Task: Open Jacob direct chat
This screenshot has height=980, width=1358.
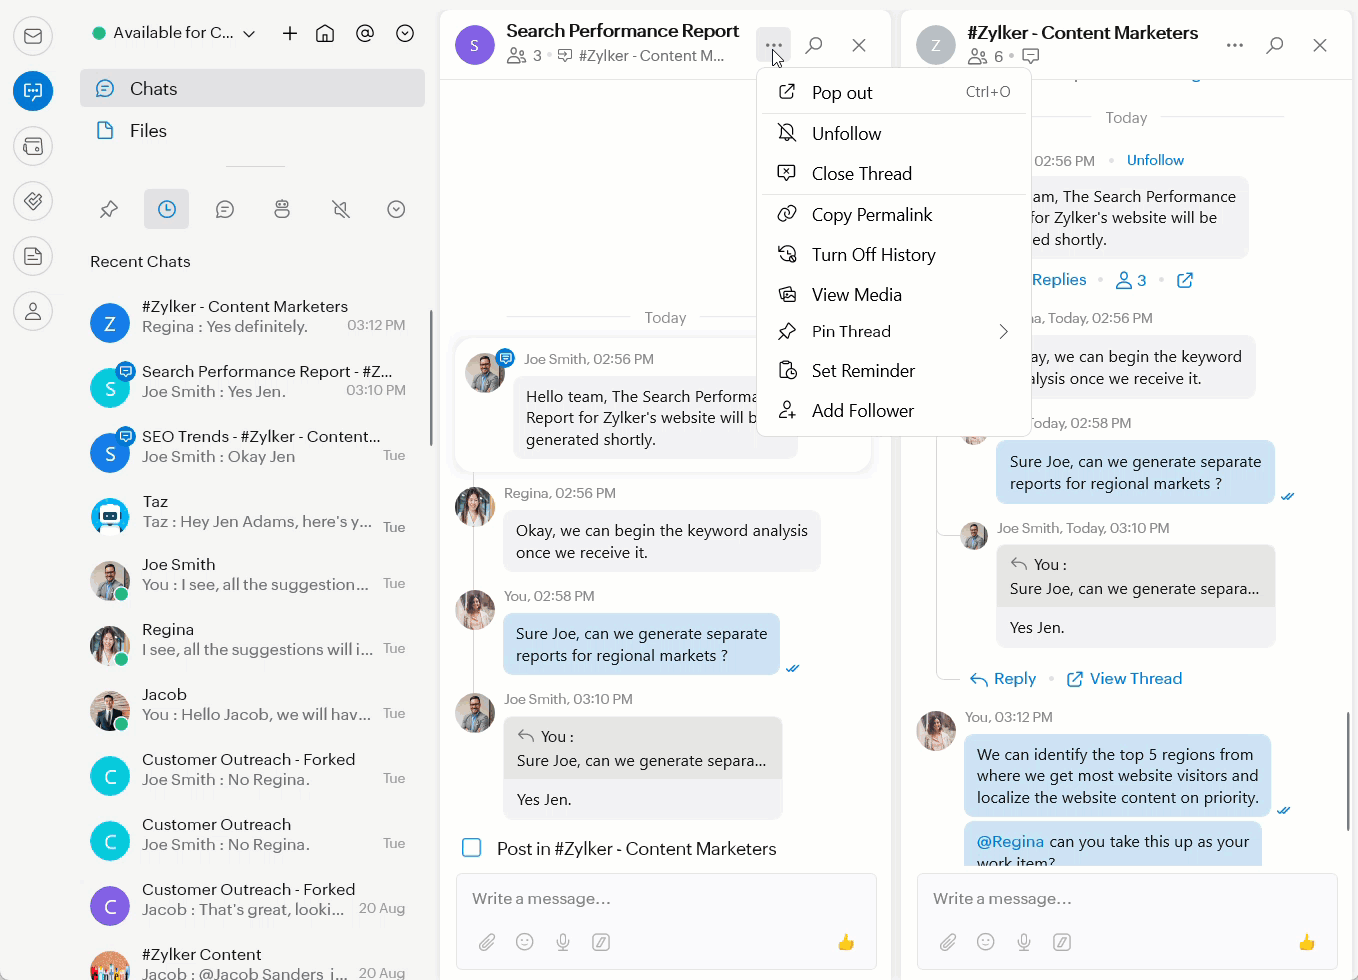Action: pyautogui.click(x=252, y=705)
